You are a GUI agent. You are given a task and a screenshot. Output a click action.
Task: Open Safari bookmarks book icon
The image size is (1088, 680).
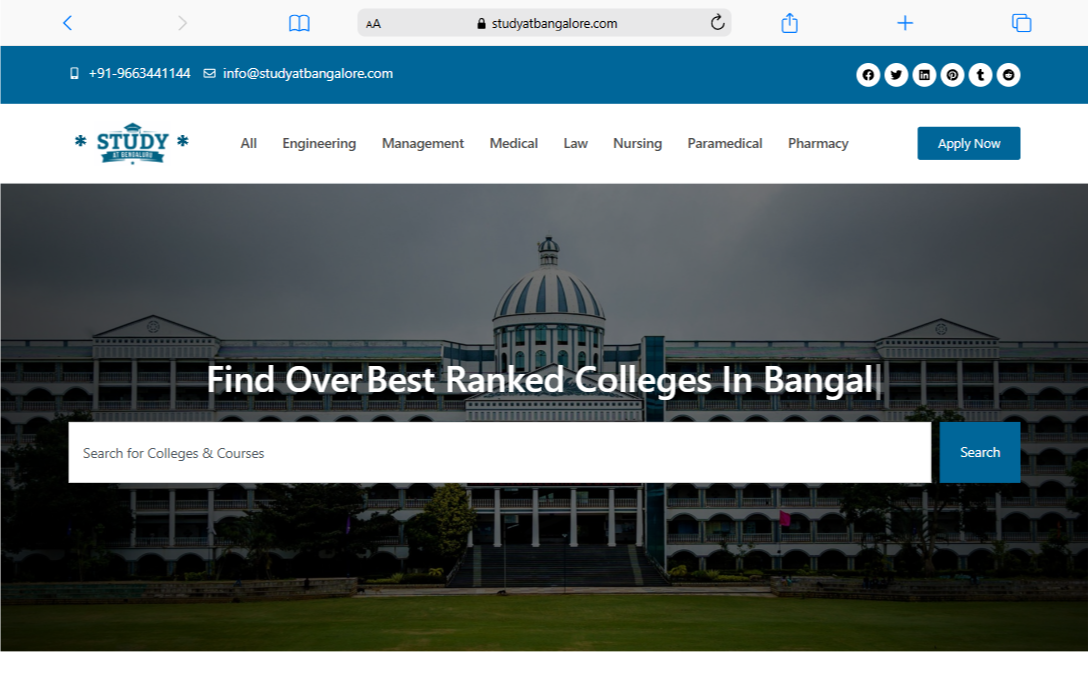(x=299, y=23)
